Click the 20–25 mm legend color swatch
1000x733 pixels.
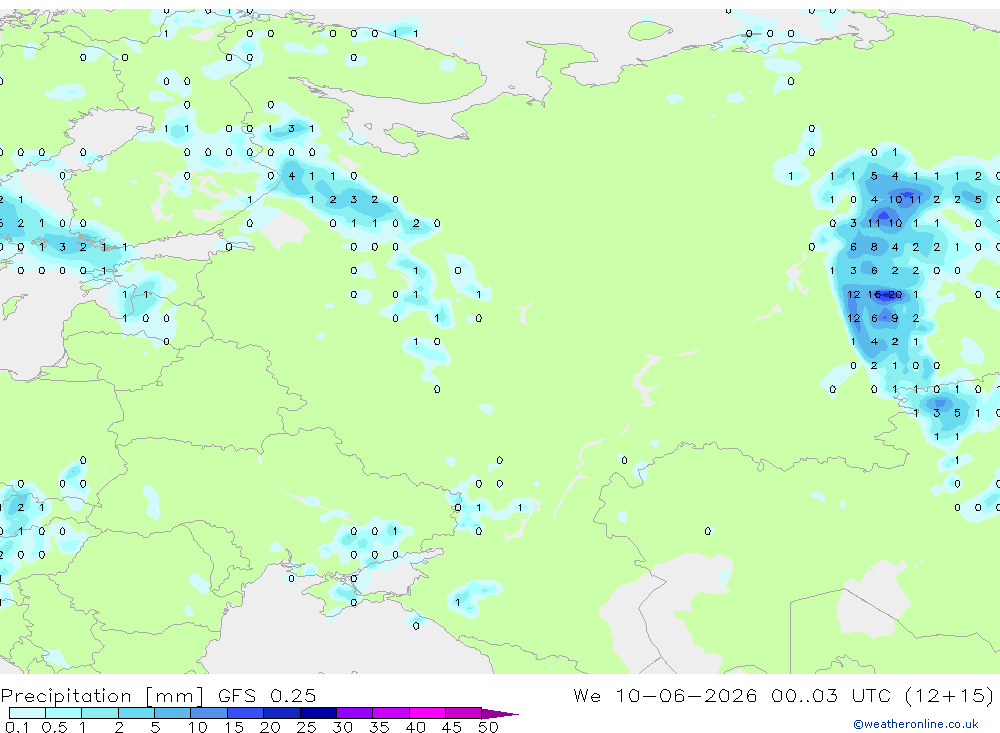click(281, 713)
